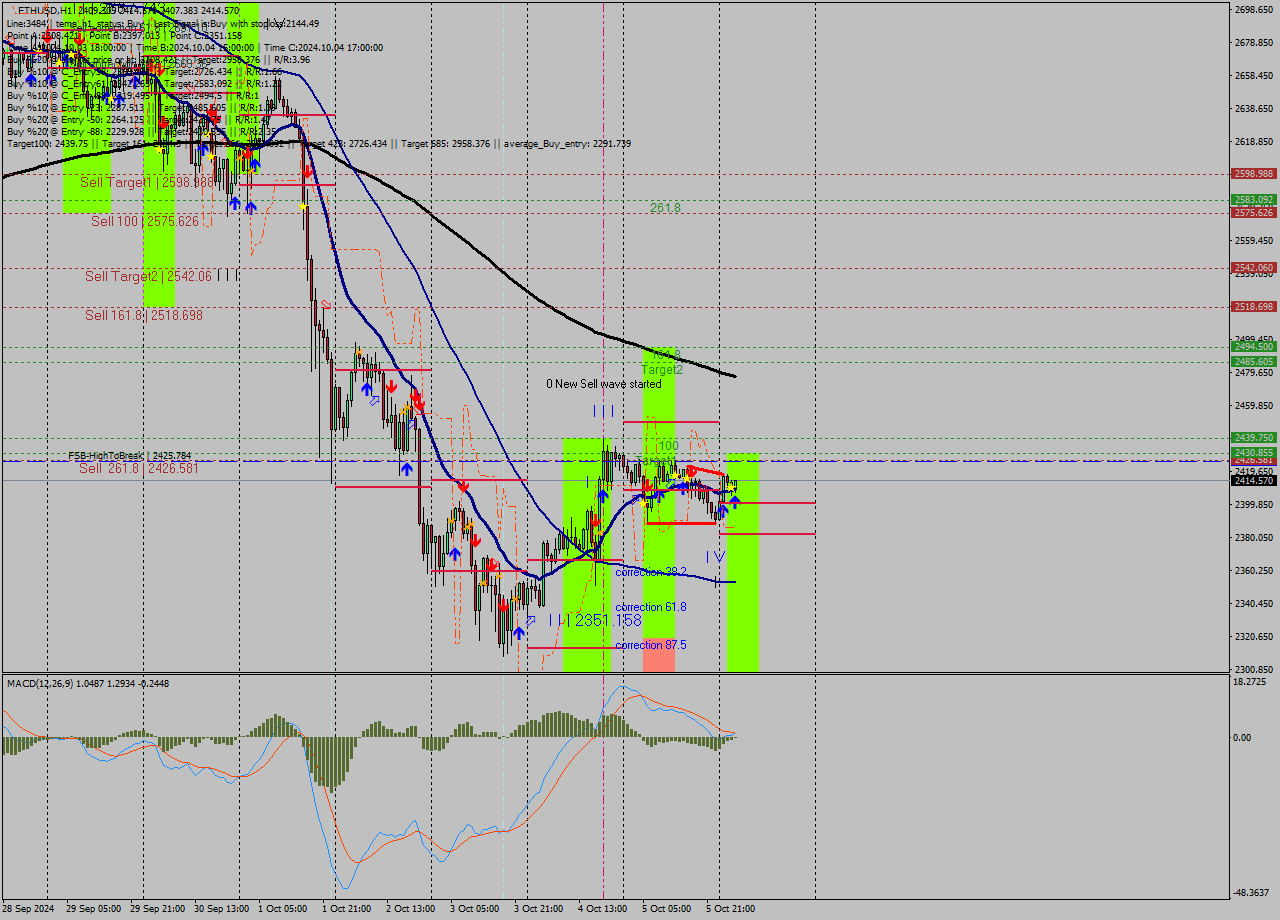
Task: Click the '1 Oct 05:00' time label
Action: point(283,909)
